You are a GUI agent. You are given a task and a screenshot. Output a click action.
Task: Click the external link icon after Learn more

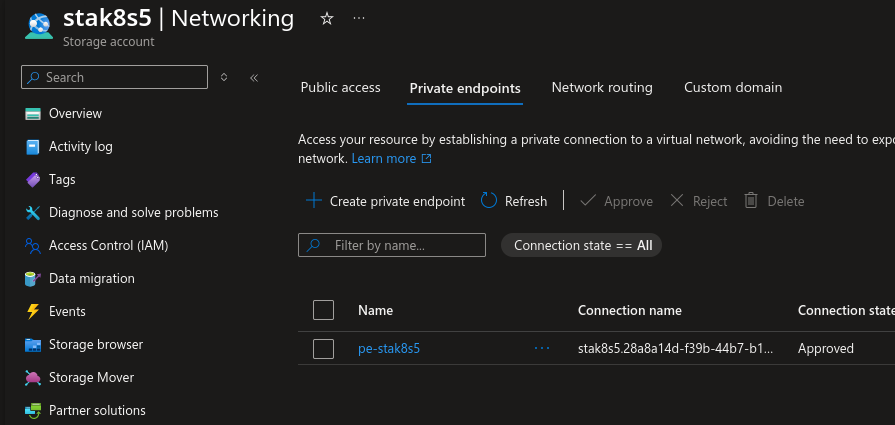click(426, 159)
